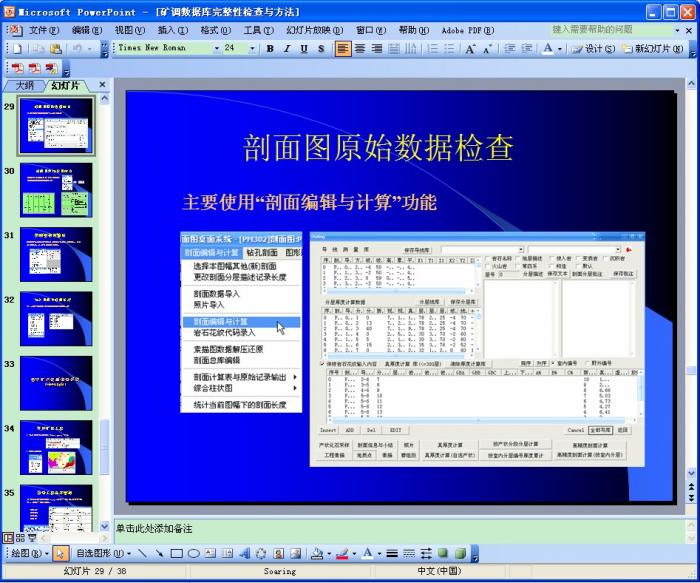
Task: Select the Rectangle shape tool
Action: 176,553
